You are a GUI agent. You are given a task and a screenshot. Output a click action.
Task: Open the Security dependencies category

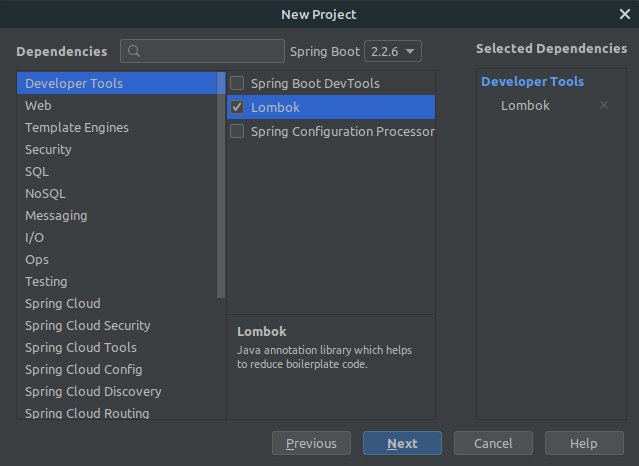point(48,149)
